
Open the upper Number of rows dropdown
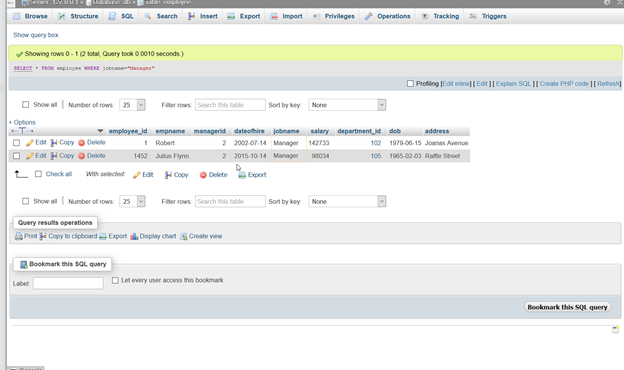coord(133,105)
